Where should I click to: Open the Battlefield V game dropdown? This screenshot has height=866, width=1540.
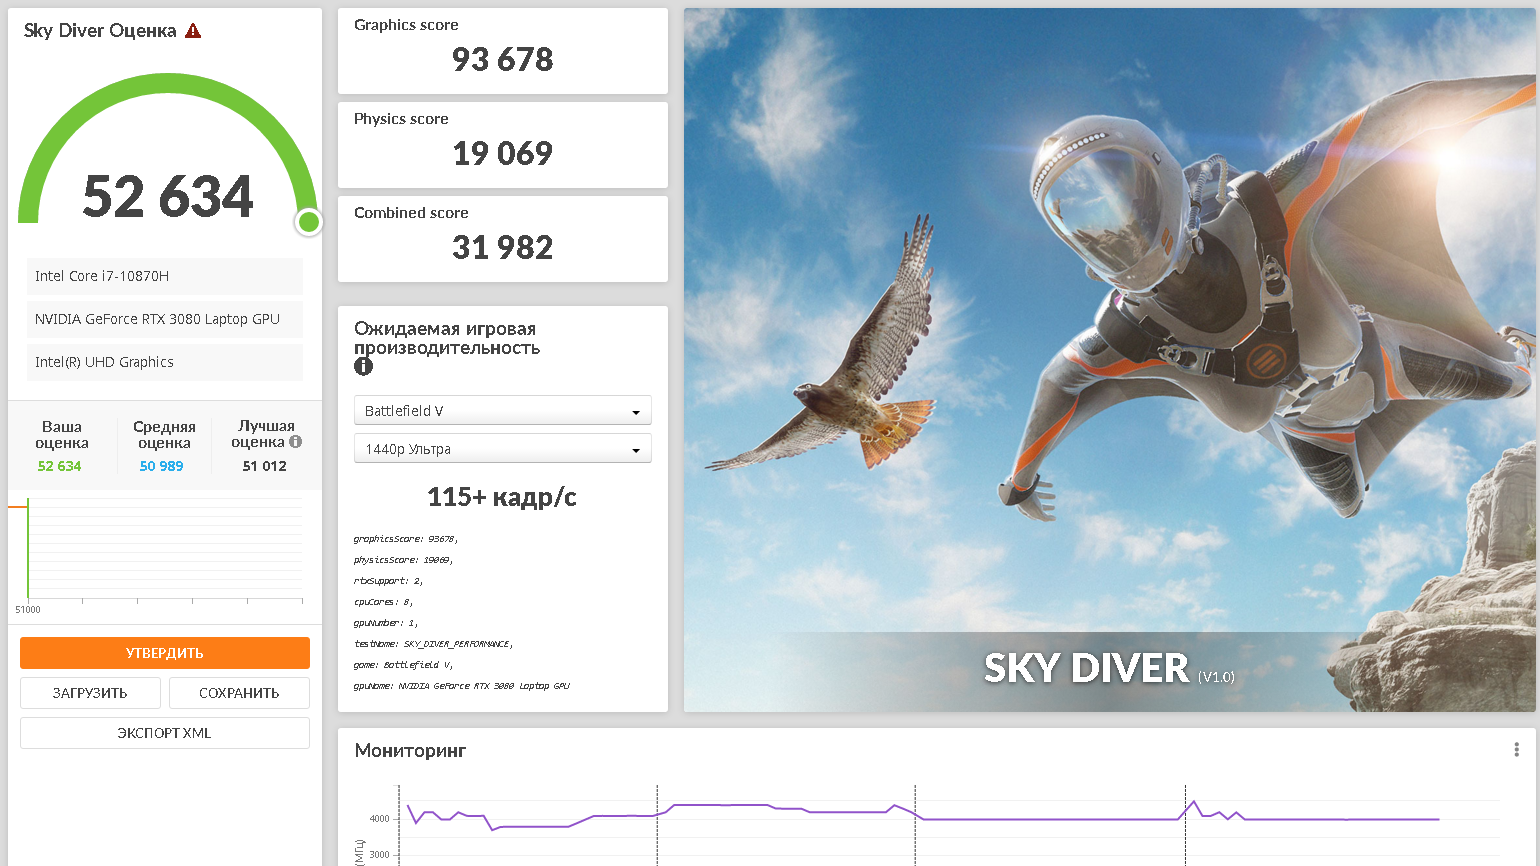503,411
